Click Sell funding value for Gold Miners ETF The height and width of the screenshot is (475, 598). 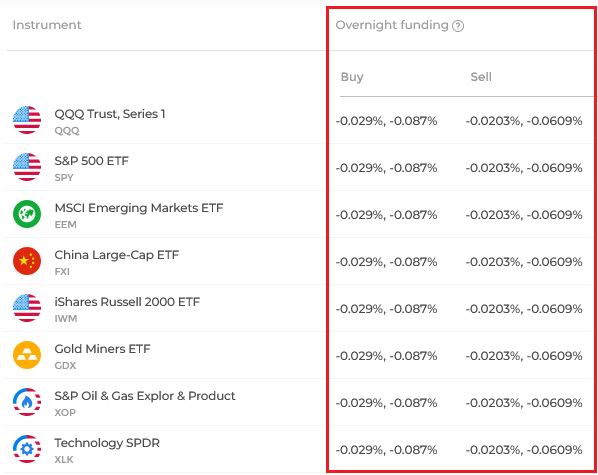[524, 356]
